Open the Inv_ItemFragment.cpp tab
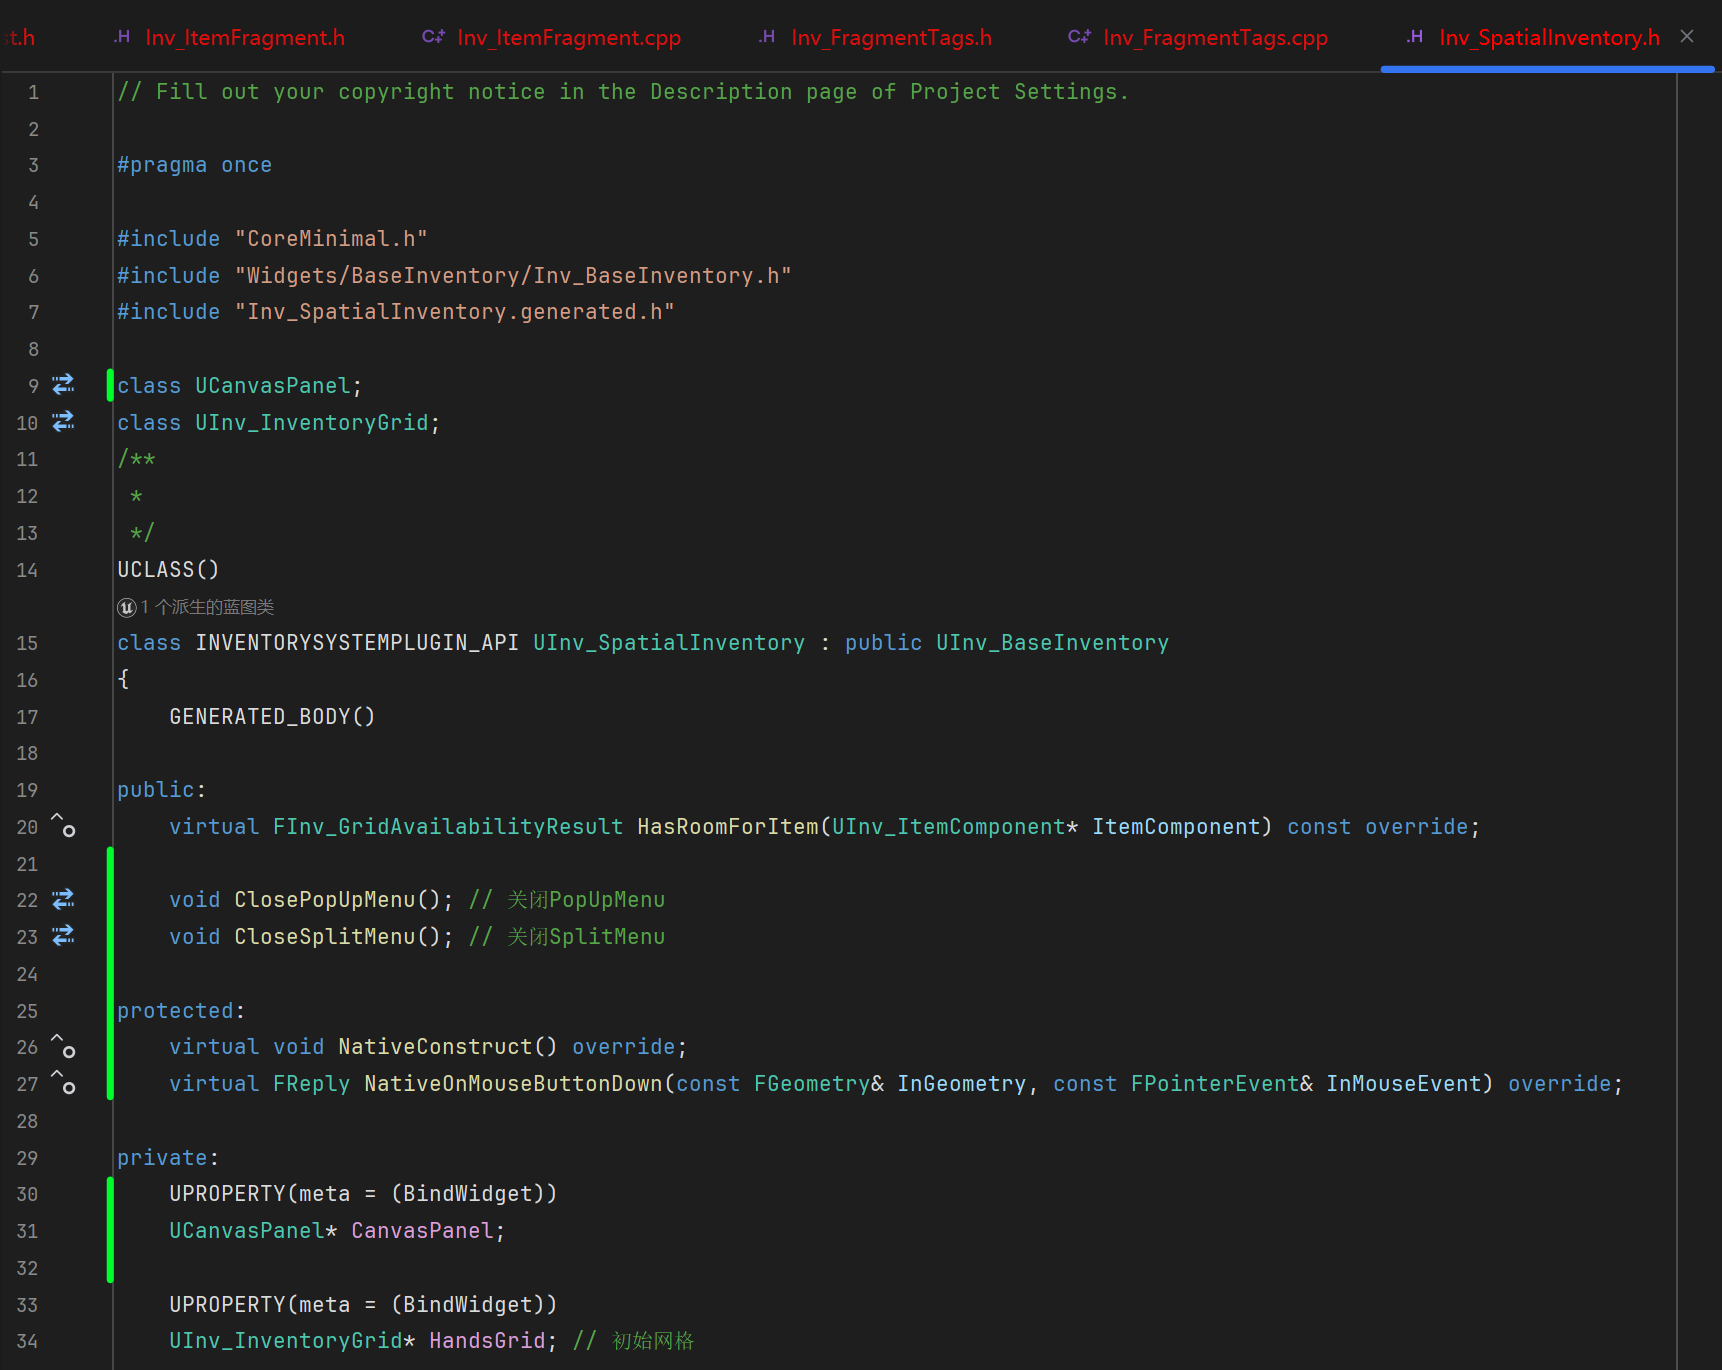 point(569,38)
